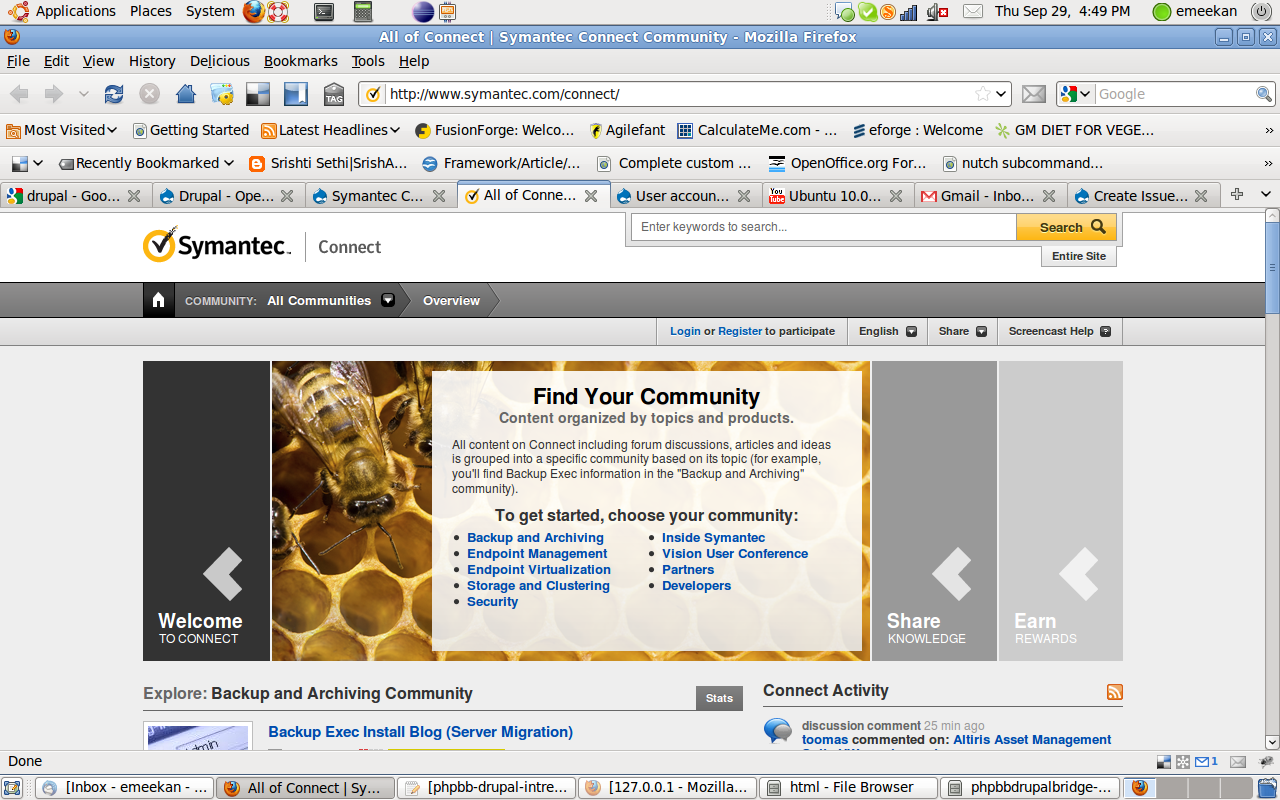The image size is (1280, 800).
Task: Launch Terminal from the top panel
Action: pos(323,11)
